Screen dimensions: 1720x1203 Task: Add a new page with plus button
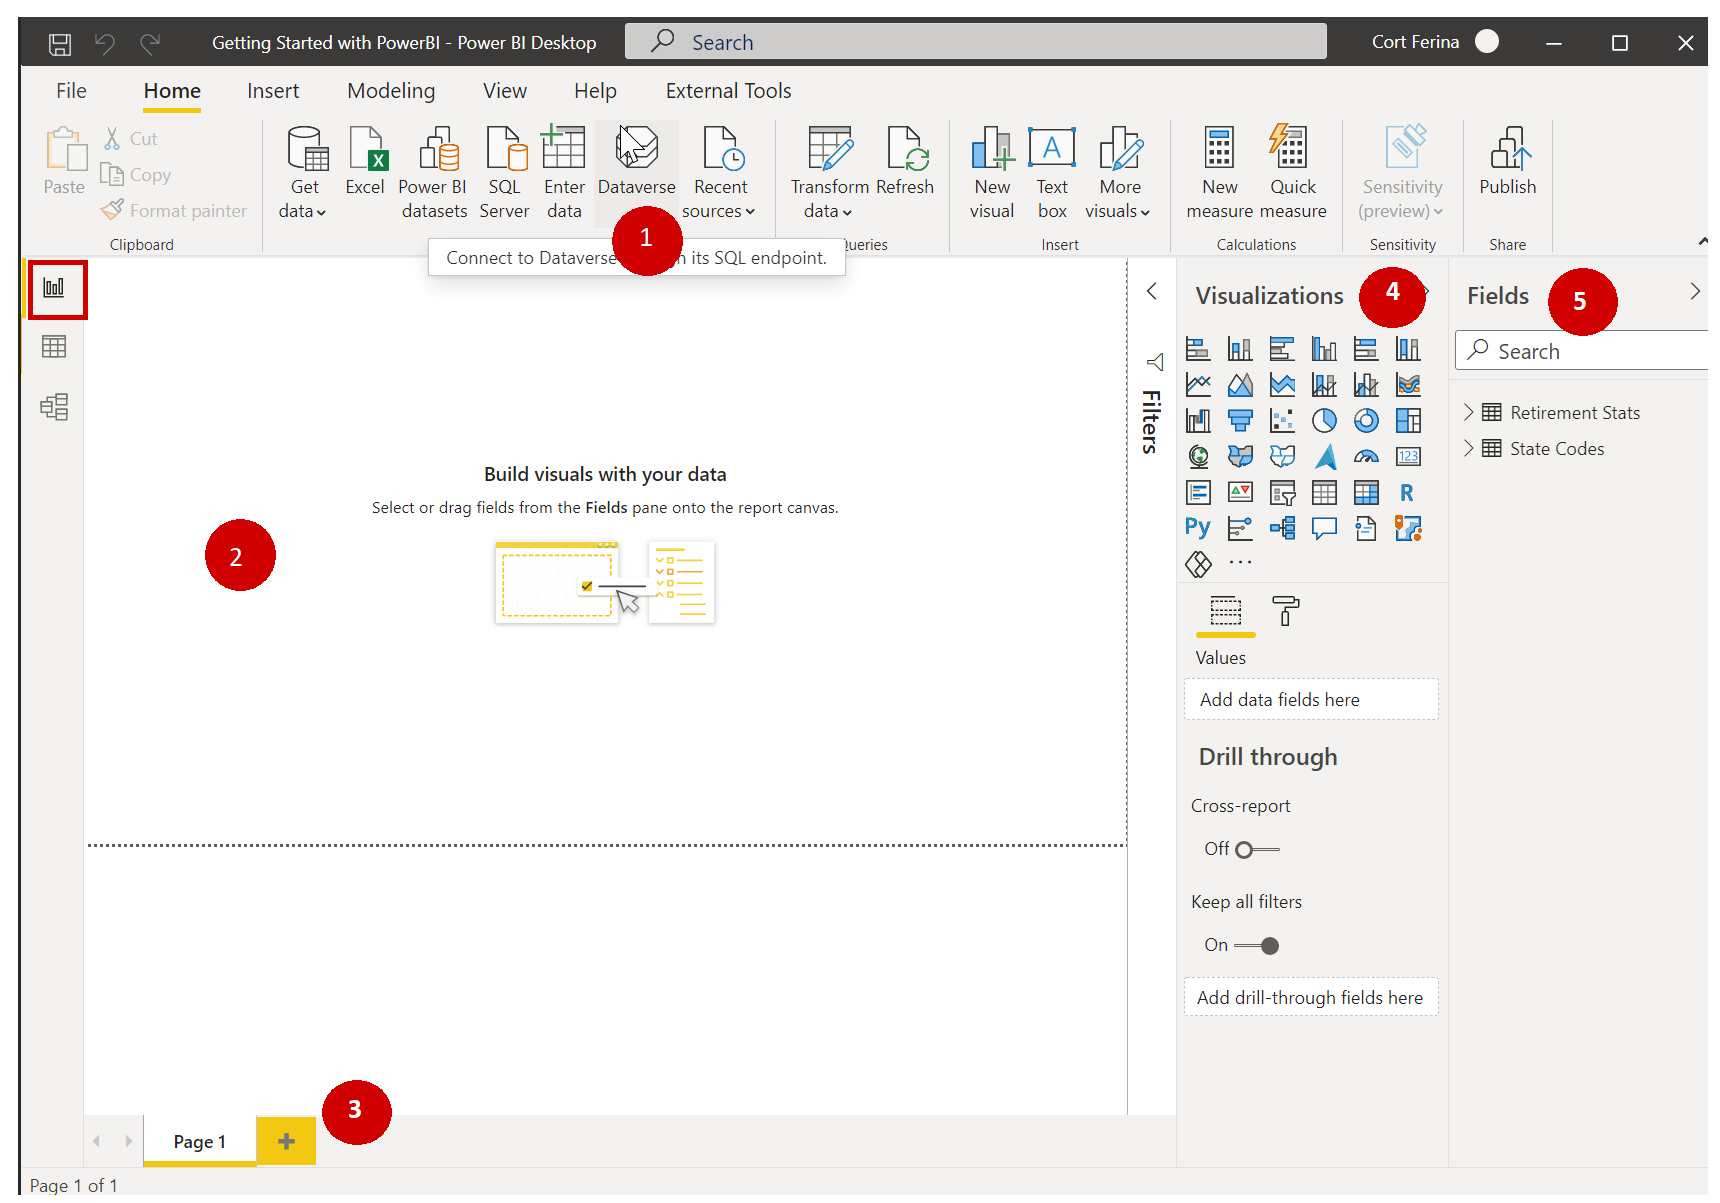click(x=286, y=1141)
